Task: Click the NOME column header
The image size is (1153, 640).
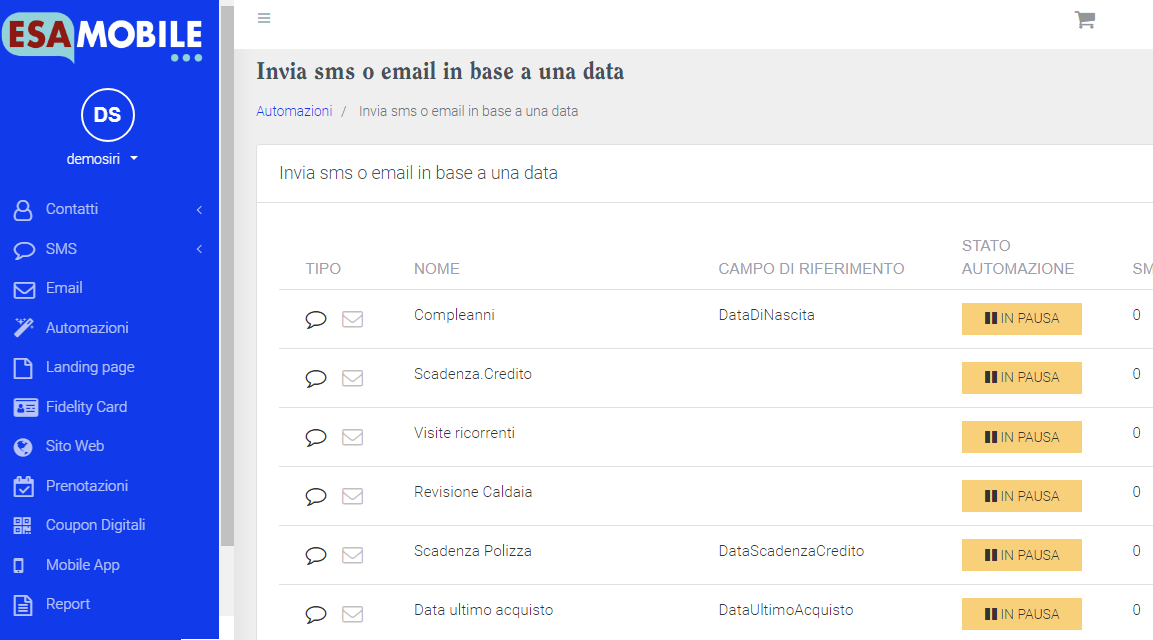Action: point(437,269)
